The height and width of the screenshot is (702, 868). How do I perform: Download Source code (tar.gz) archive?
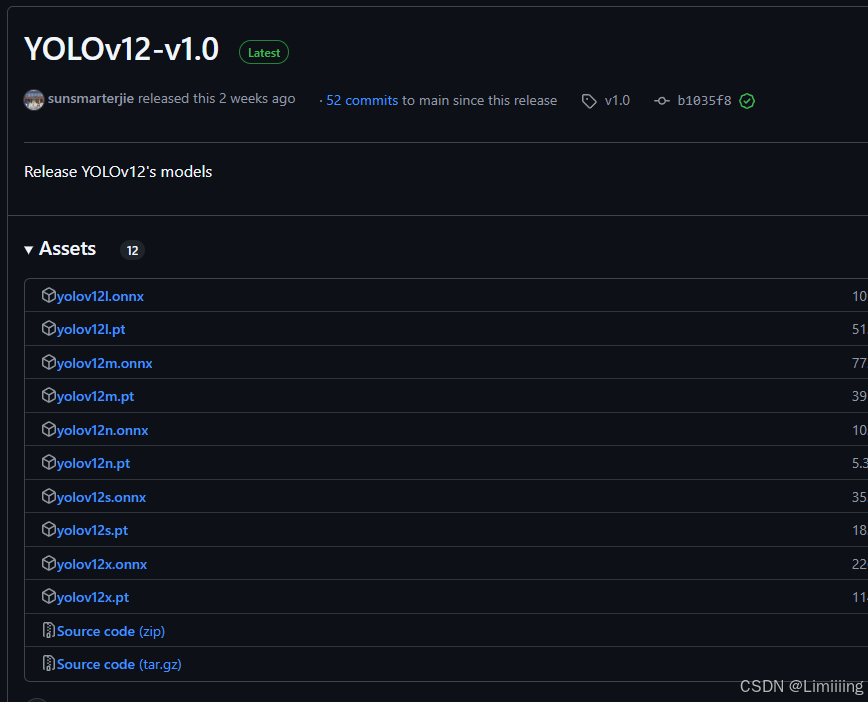tap(119, 664)
